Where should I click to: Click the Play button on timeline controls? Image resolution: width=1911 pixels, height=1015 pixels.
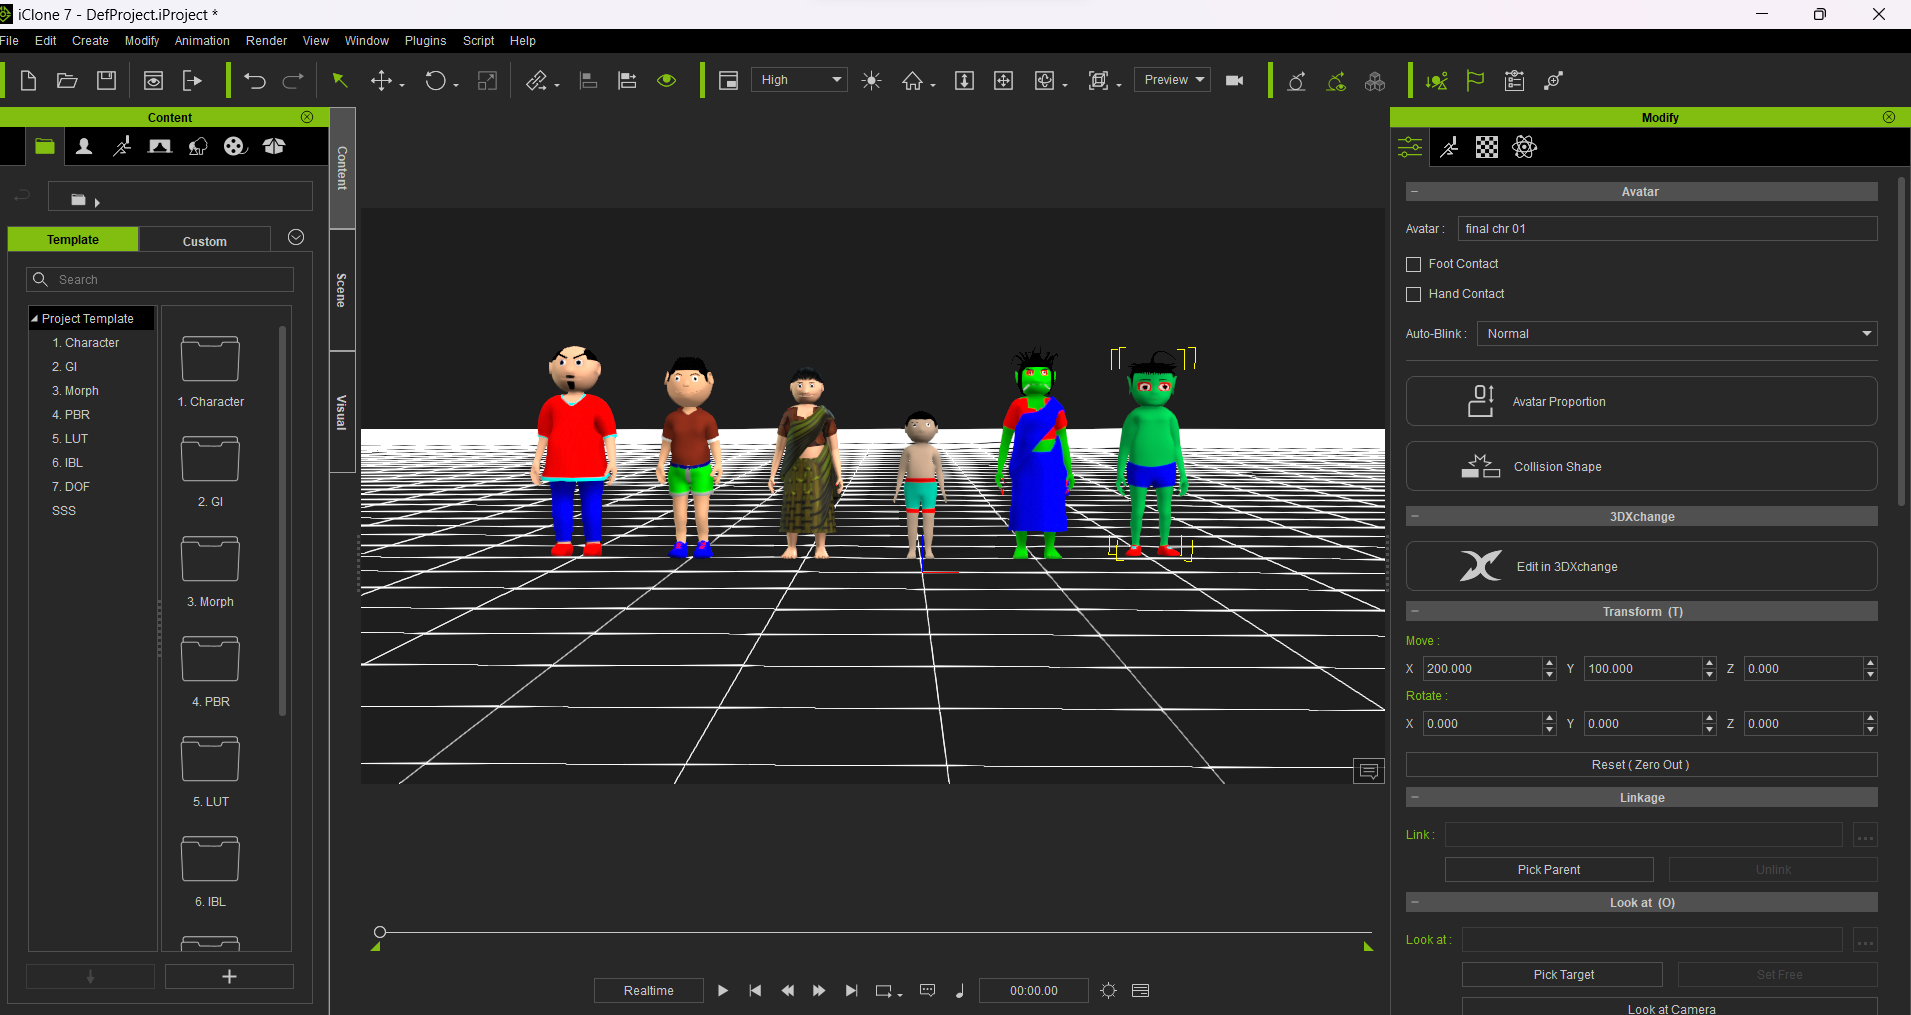point(722,990)
